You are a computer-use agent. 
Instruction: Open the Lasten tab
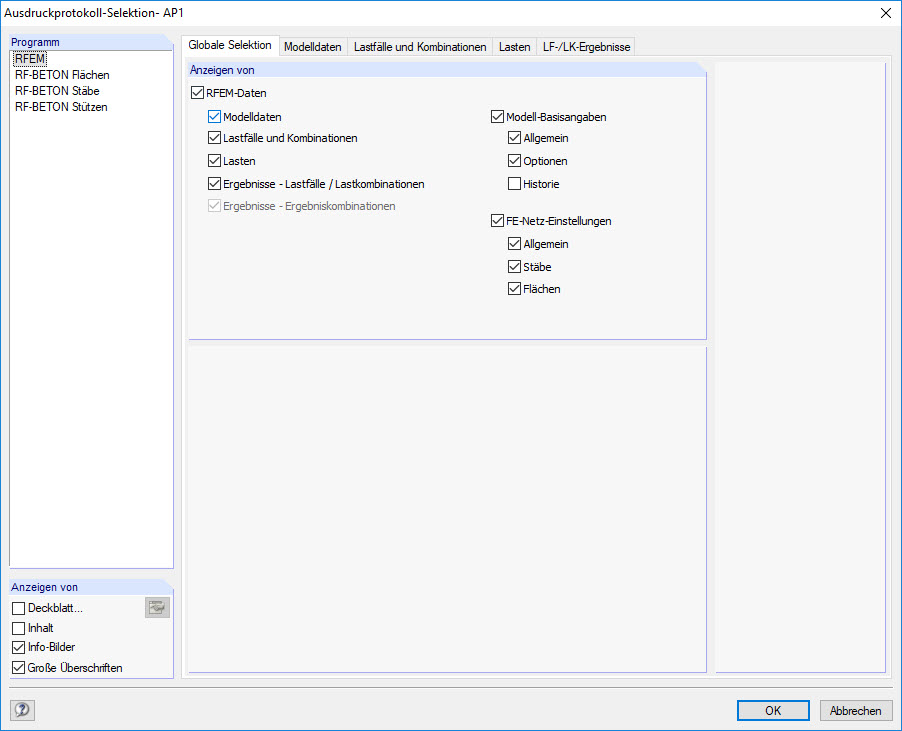pyautogui.click(x=514, y=47)
